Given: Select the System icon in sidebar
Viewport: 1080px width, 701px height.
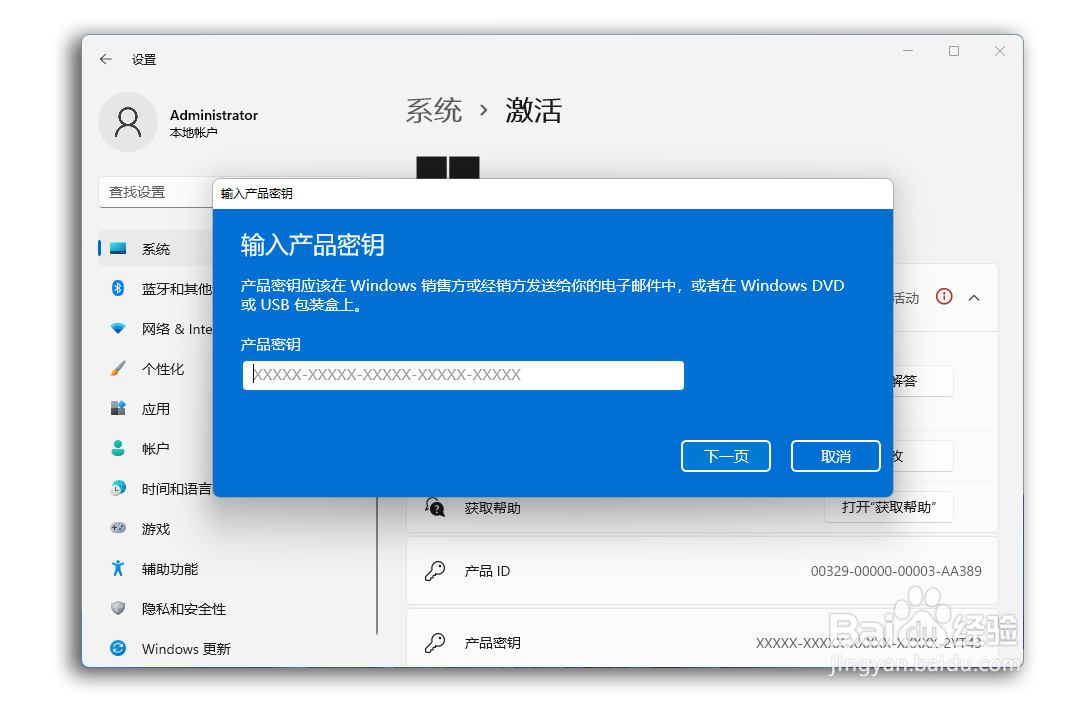Looking at the screenshot, I should (118, 249).
